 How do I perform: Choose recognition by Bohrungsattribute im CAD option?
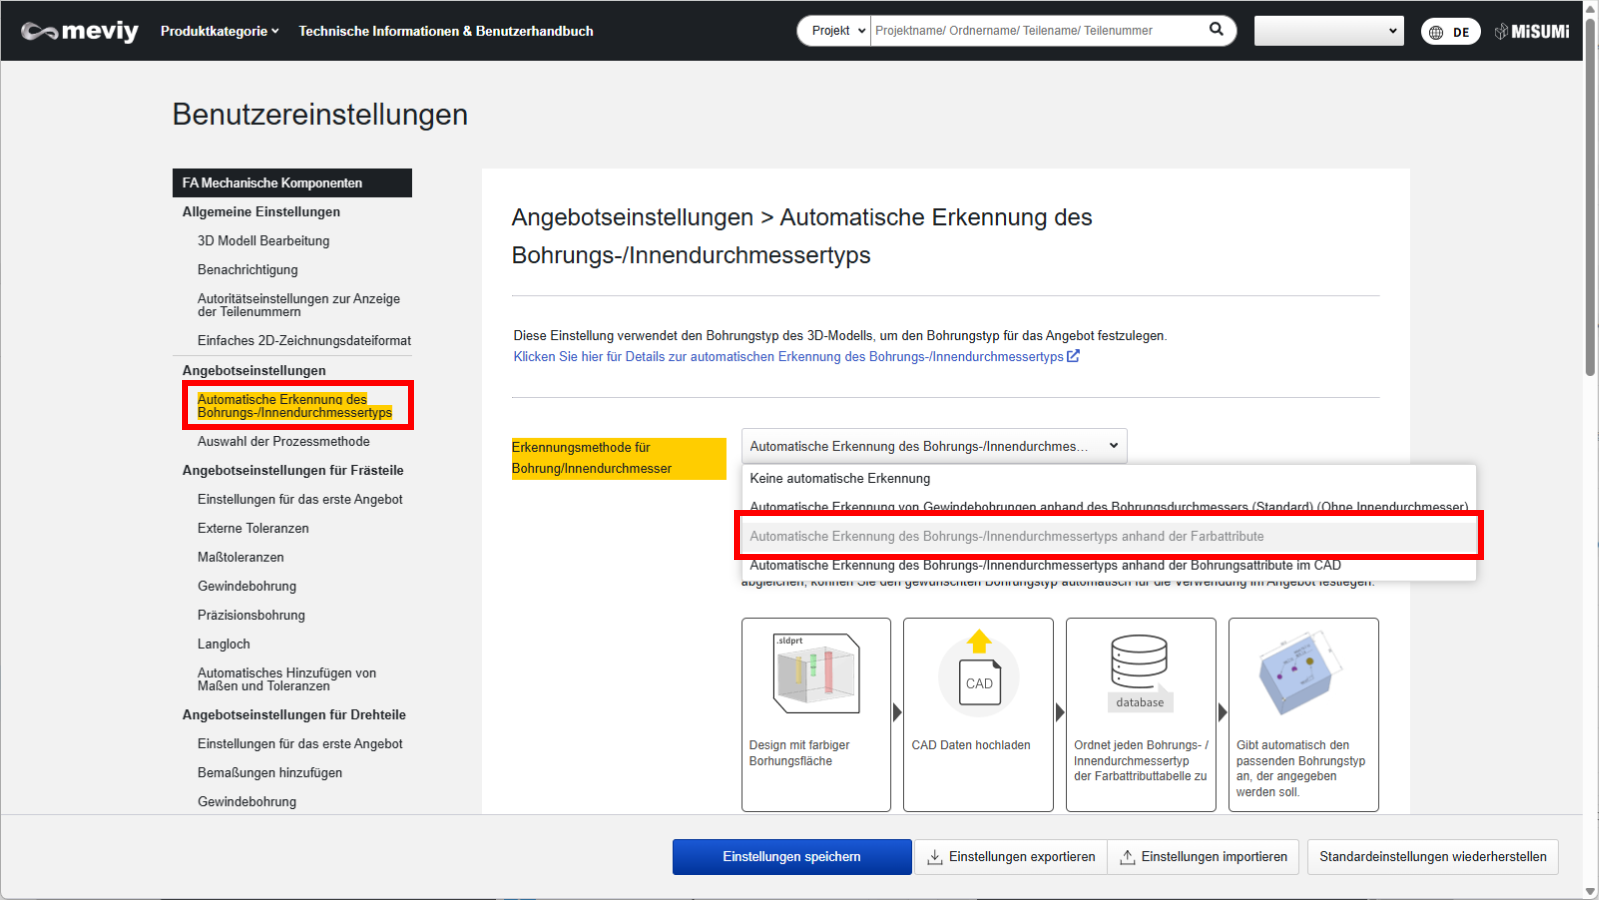pos(1045,566)
